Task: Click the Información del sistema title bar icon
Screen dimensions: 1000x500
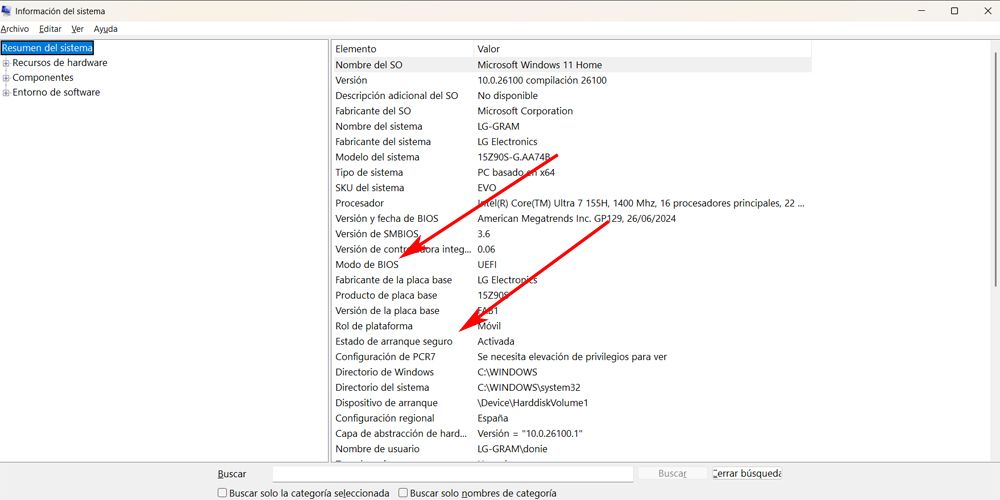Action: pyautogui.click(x=7, y=10)
